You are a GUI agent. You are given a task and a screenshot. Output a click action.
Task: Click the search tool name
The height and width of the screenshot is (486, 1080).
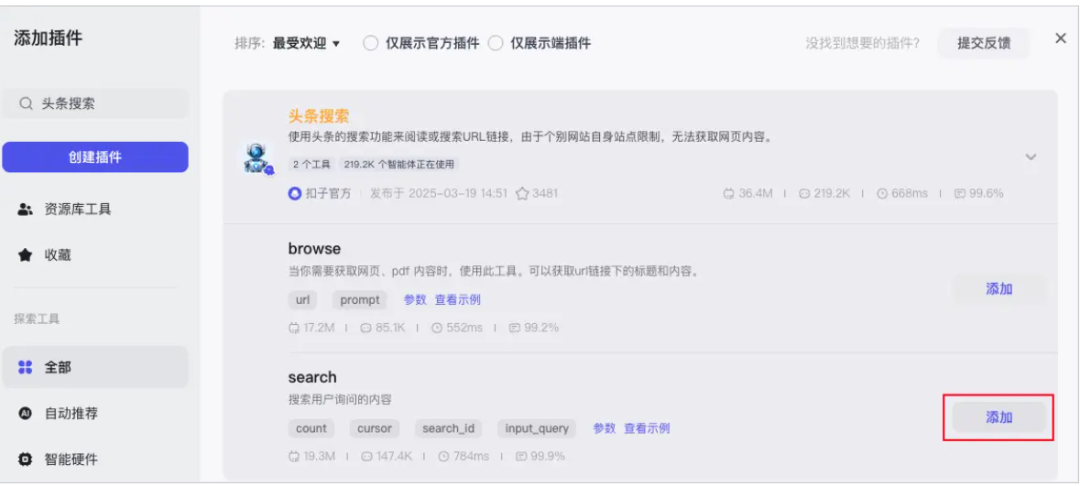312,377
